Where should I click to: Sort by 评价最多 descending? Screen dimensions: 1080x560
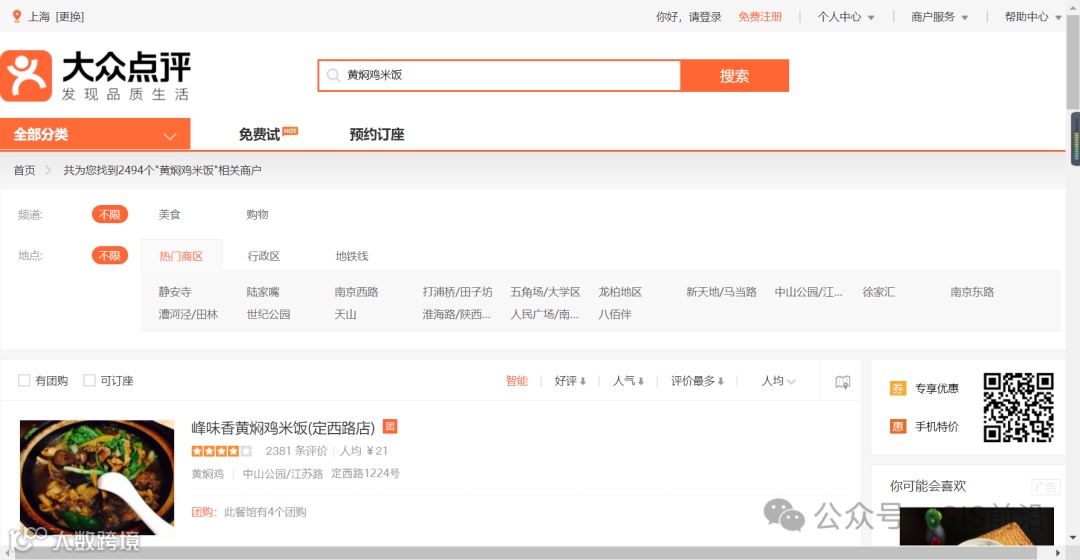(x=697, y=381)
